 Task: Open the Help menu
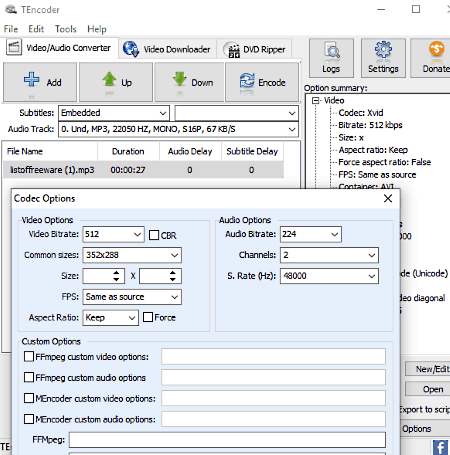click(x=97, y=29)
